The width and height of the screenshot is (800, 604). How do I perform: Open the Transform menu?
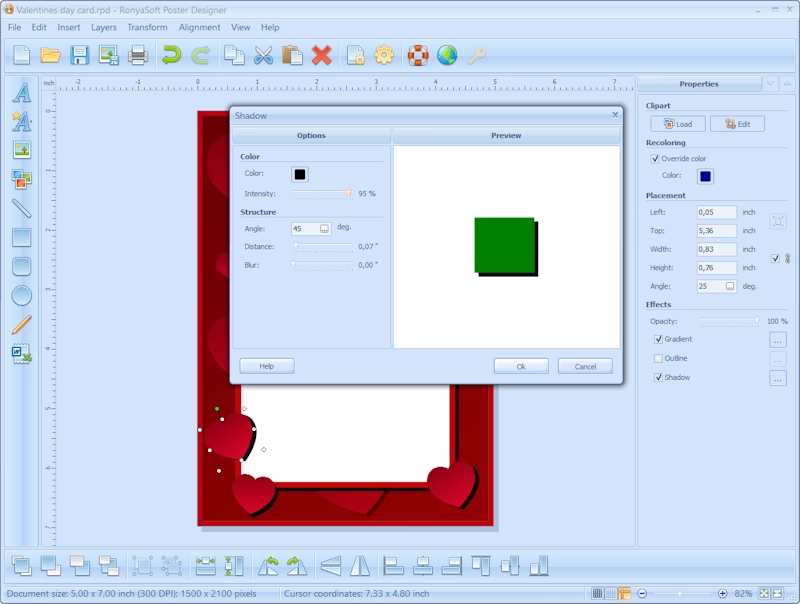(x=148, y=27)
